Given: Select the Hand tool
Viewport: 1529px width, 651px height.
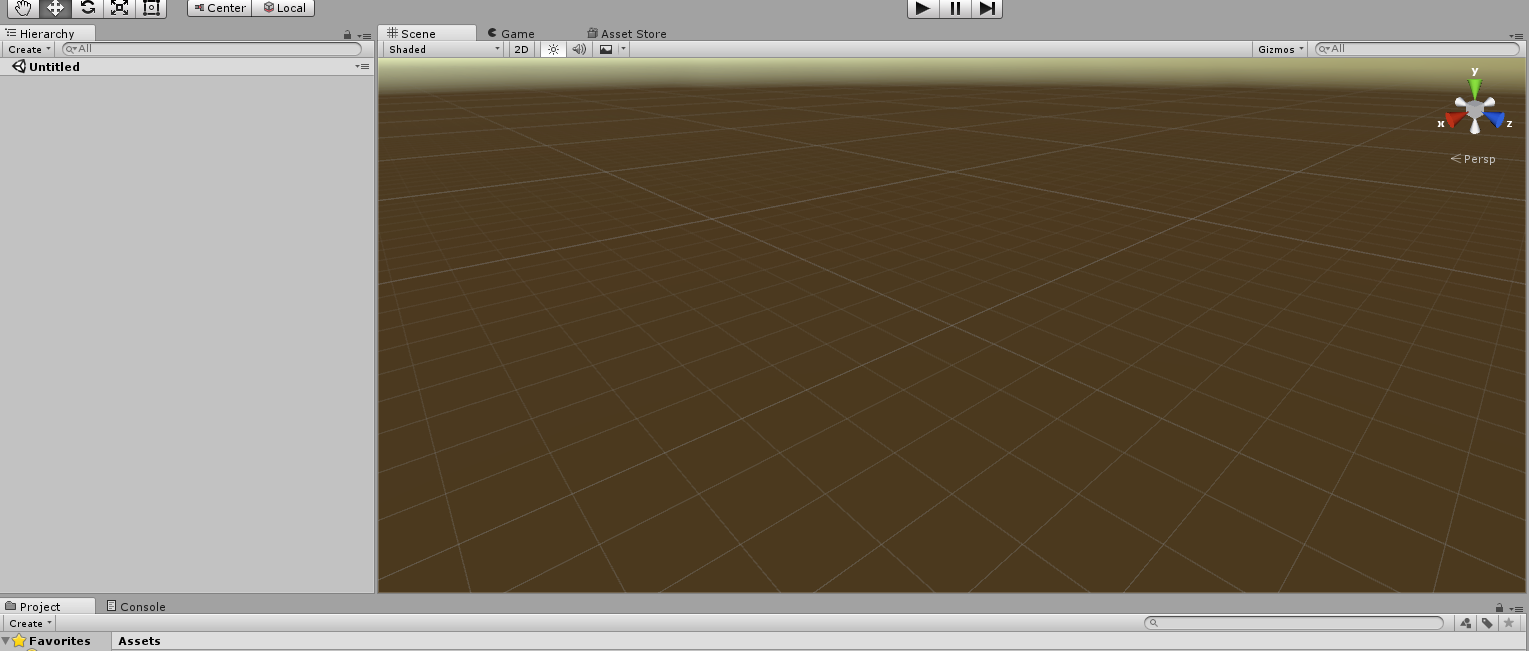Looking at the screenshot, I should pyautogui.click(x=23, y=8).
